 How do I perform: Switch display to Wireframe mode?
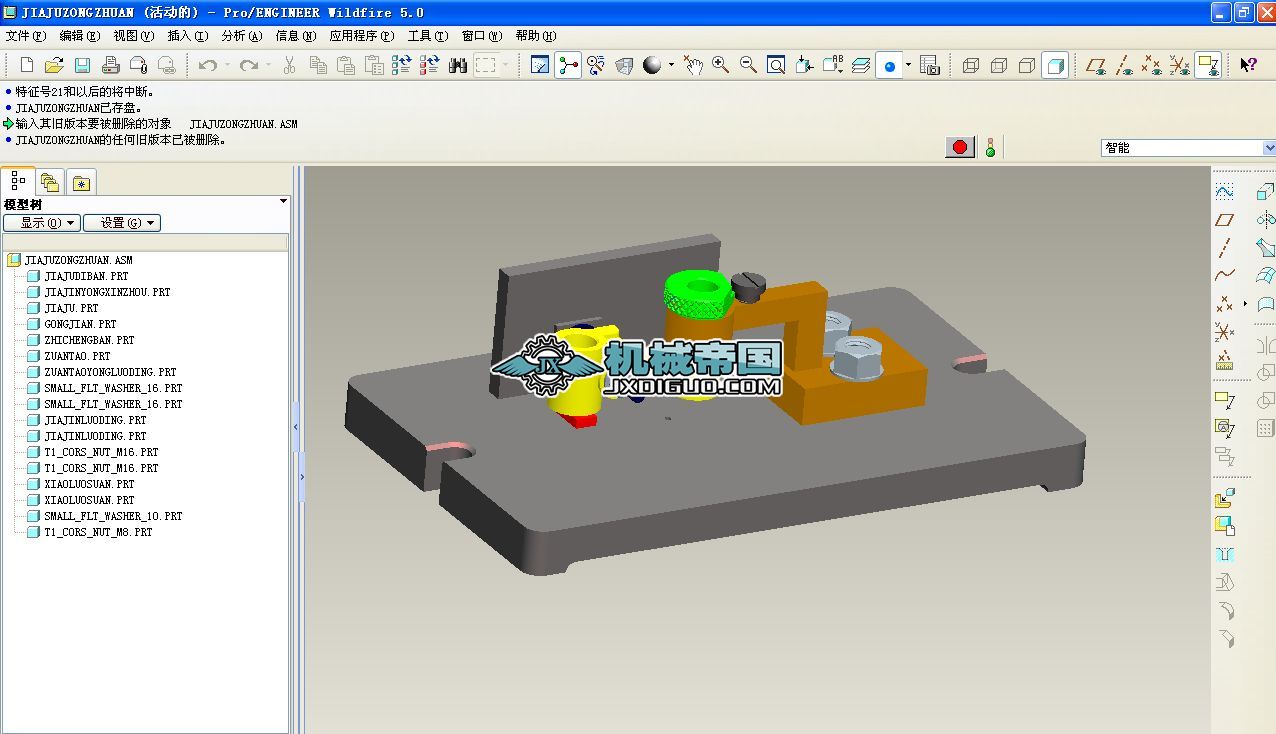pyautogui.click(x=970, y=65)
